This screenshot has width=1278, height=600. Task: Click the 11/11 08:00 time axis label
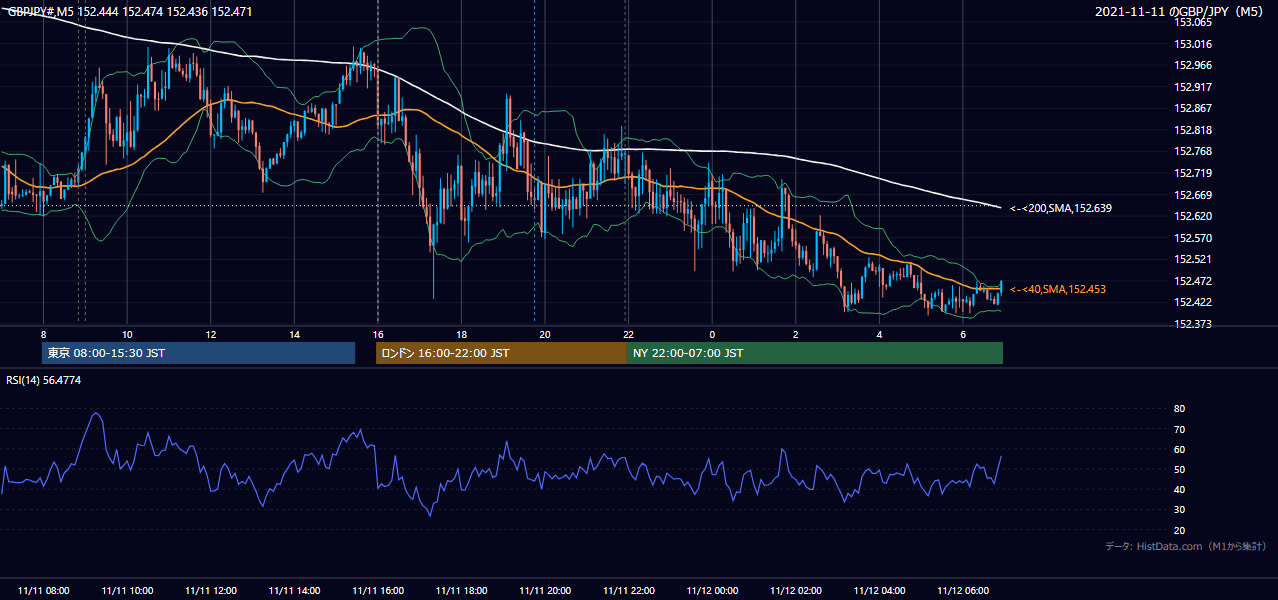click(x=43, y=591)
